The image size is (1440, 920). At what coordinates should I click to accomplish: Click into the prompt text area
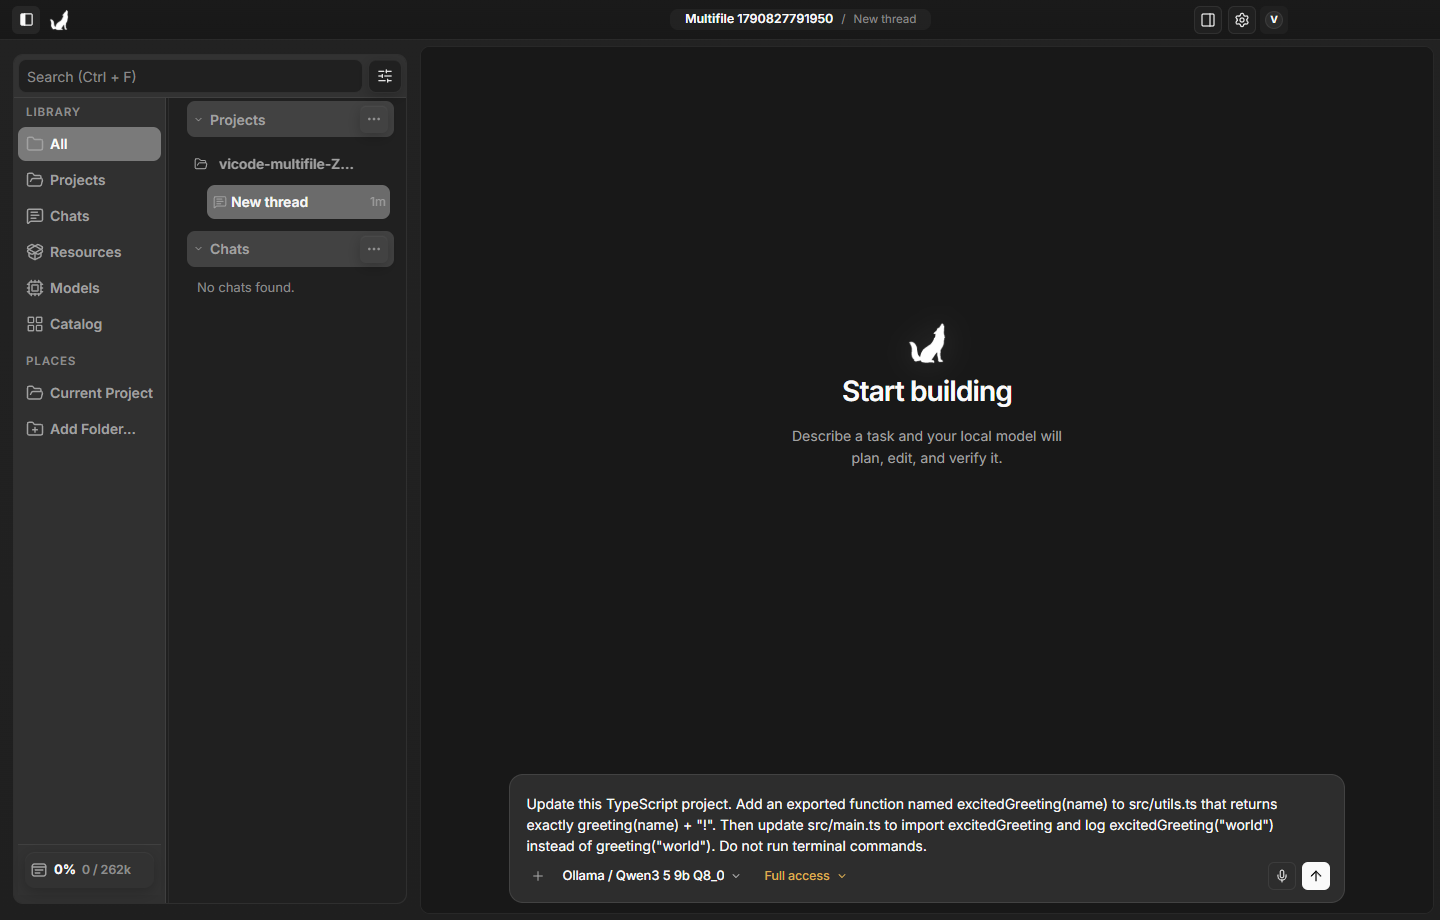point(926,825)
